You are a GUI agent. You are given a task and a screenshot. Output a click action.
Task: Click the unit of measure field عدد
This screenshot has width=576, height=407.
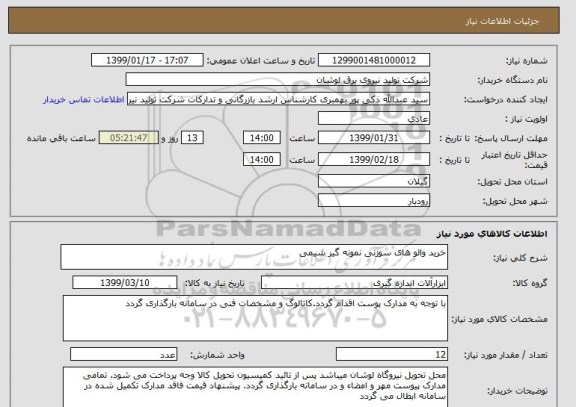coord(123,354)
